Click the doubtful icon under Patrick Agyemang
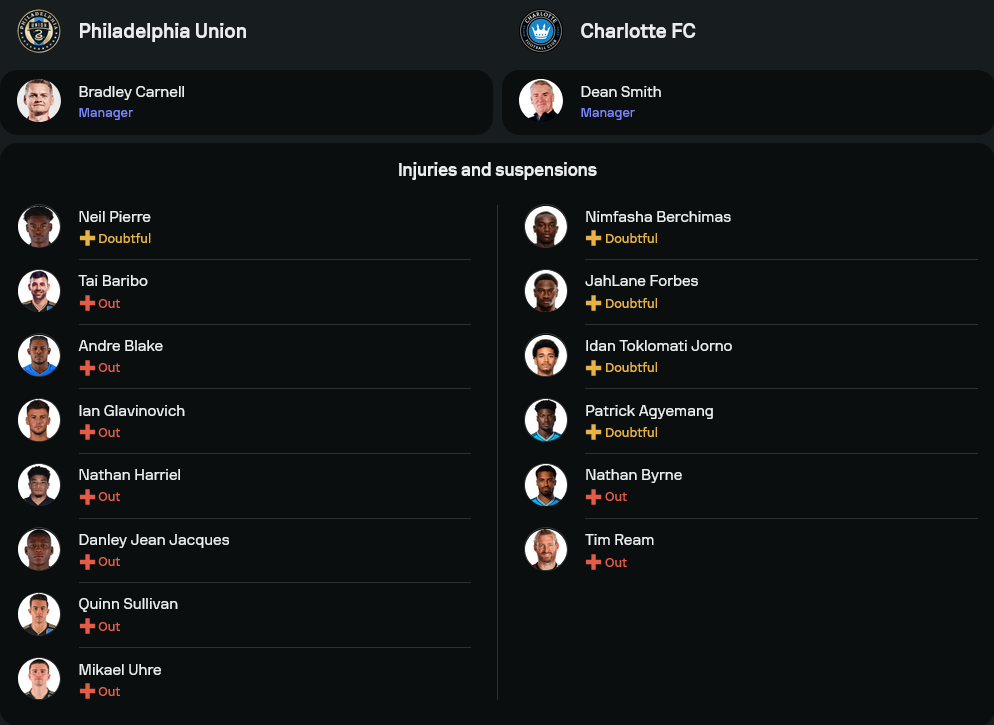 click(593, 432)
